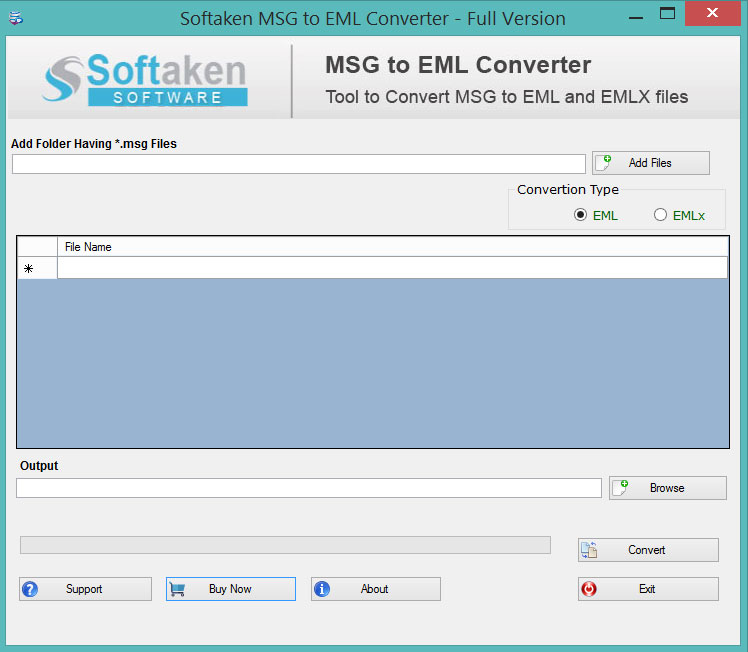Click the Softaken Software logo
This screenshot has width=748, height=652.
tap(145, 79)
